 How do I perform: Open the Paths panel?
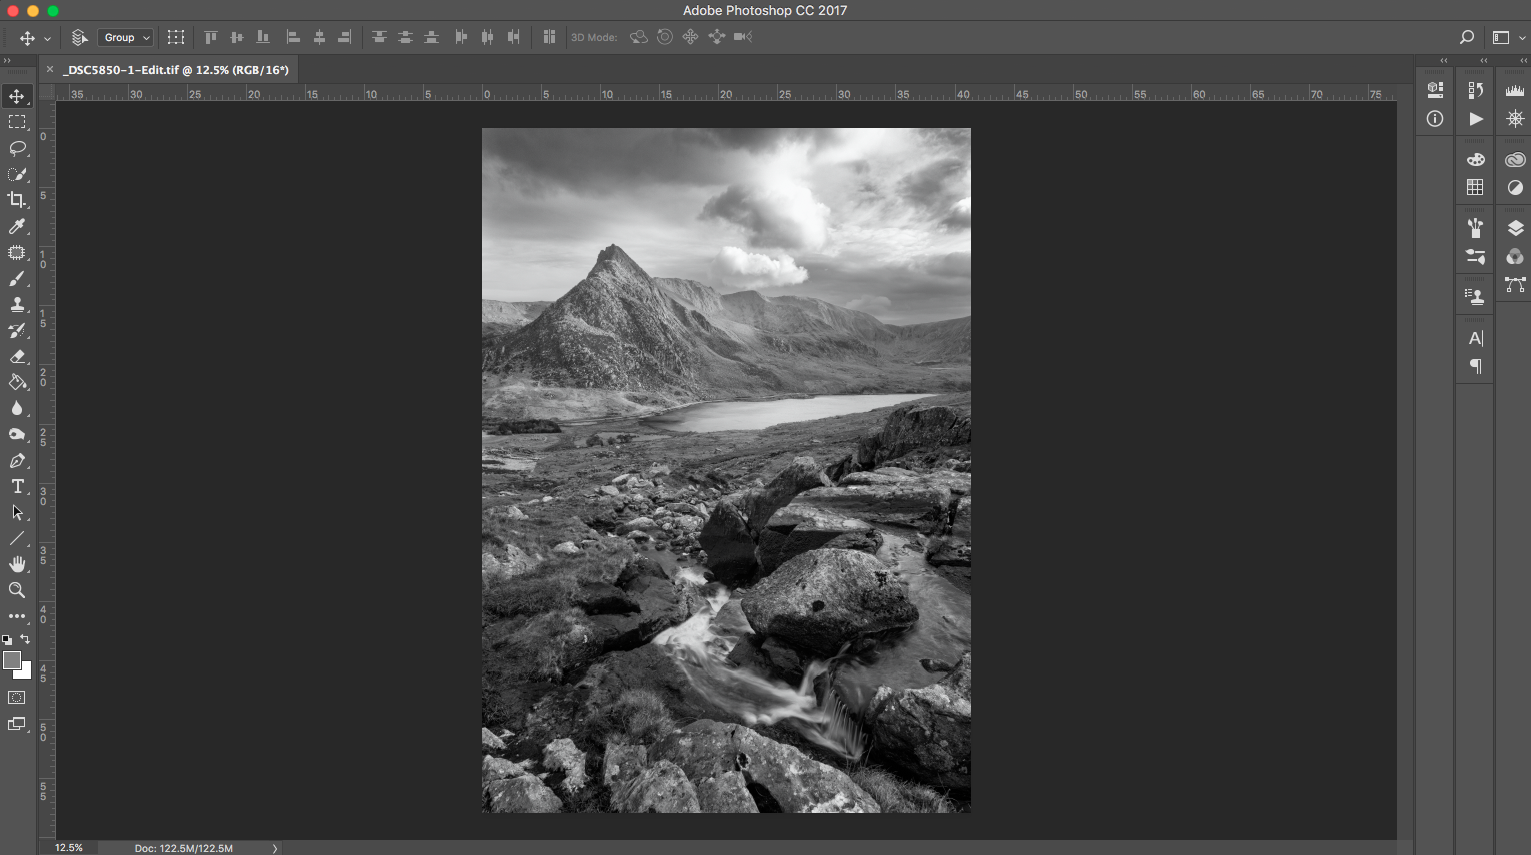tap(1515, 285)
